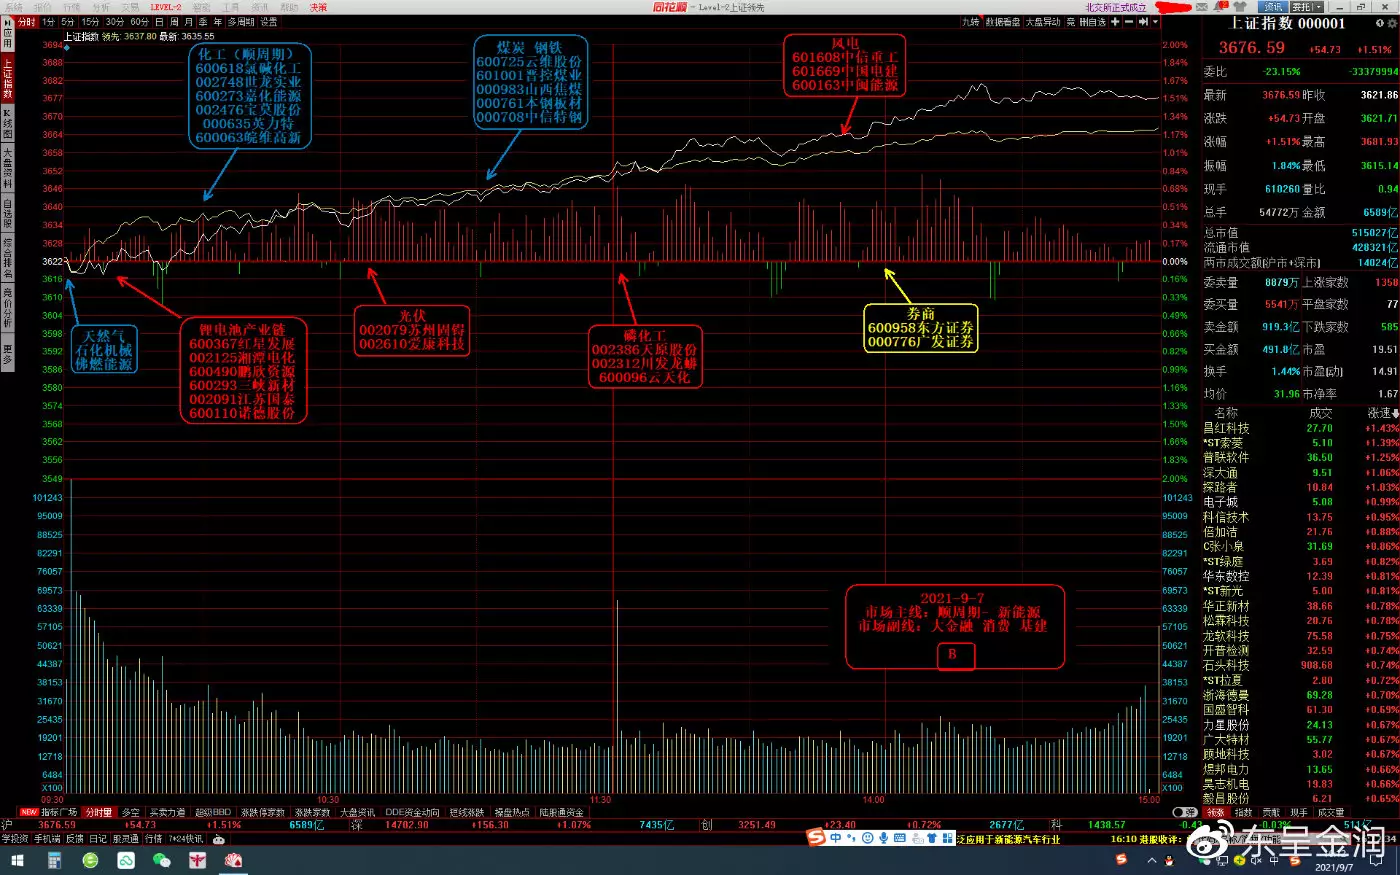
Task: Select 普联软件 row in stock list
Action: (1300, 457)
